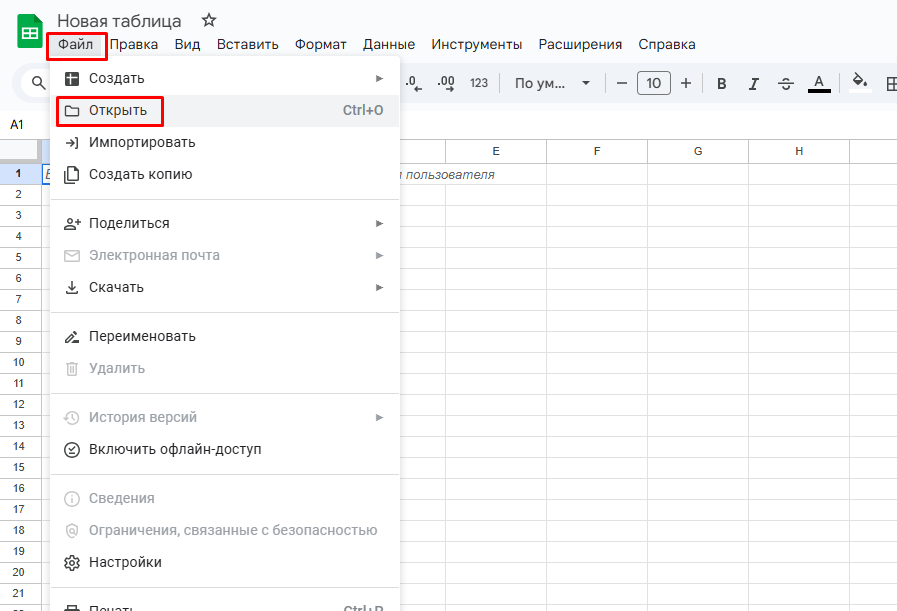
Task: Click the font size input field
Action: click(654, 83)
